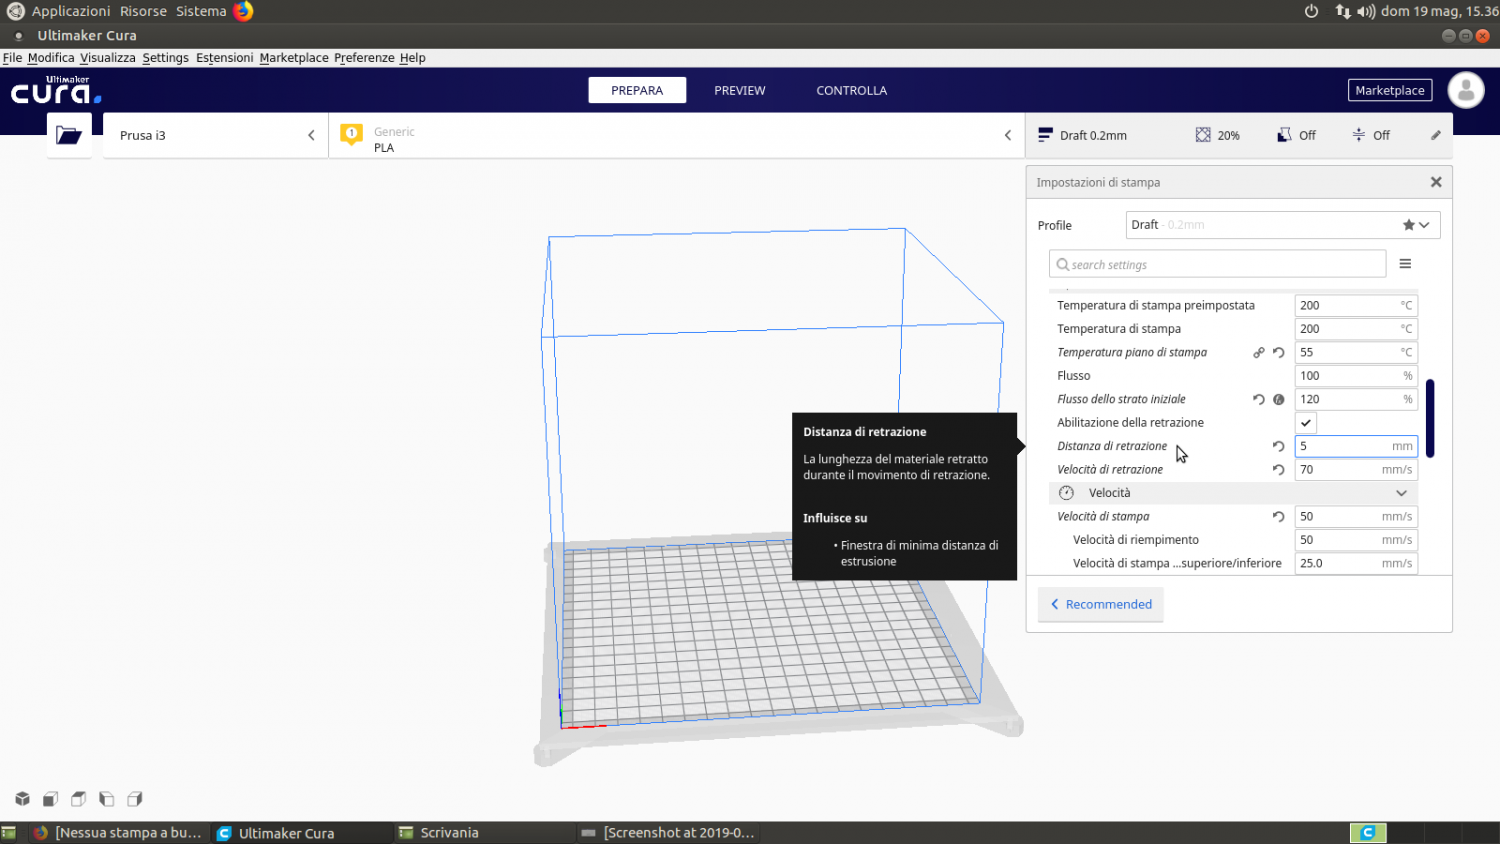This screenshot has width=1500, height=844.
Task: Click the support Off icon
Action: point(1284,135)
